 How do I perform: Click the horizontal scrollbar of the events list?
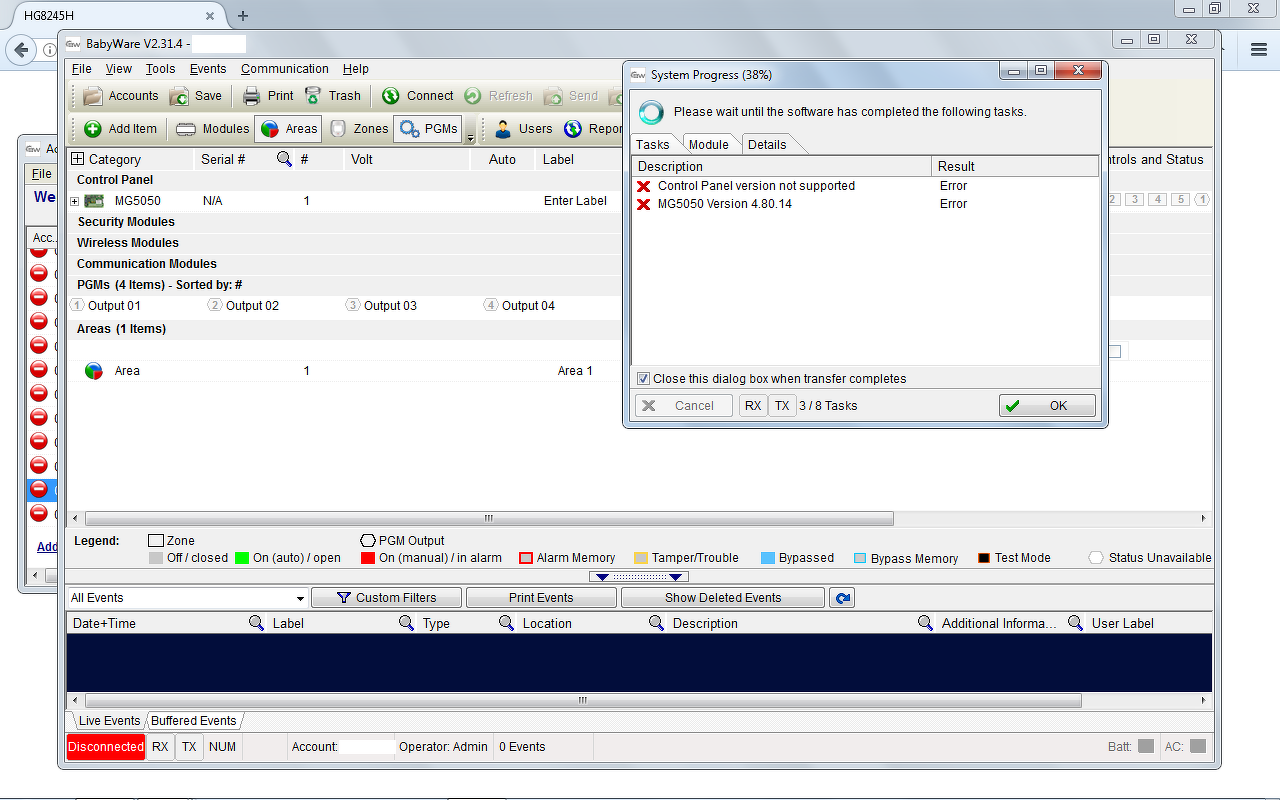click(x=583, y=702)
